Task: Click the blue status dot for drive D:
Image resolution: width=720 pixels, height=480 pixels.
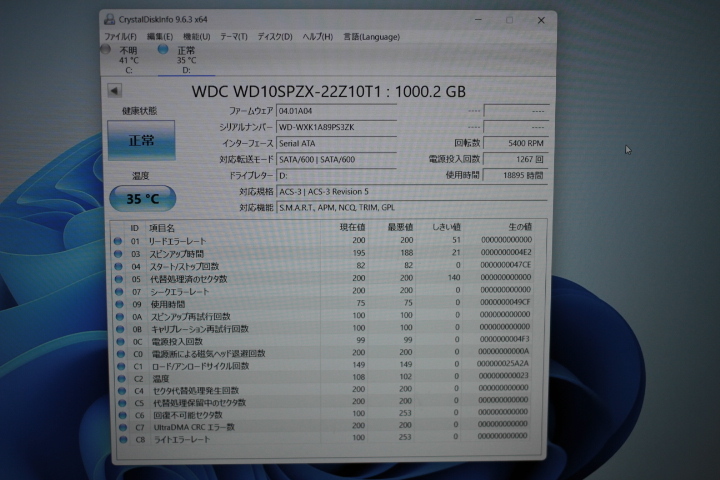Action: pos(163,49)
